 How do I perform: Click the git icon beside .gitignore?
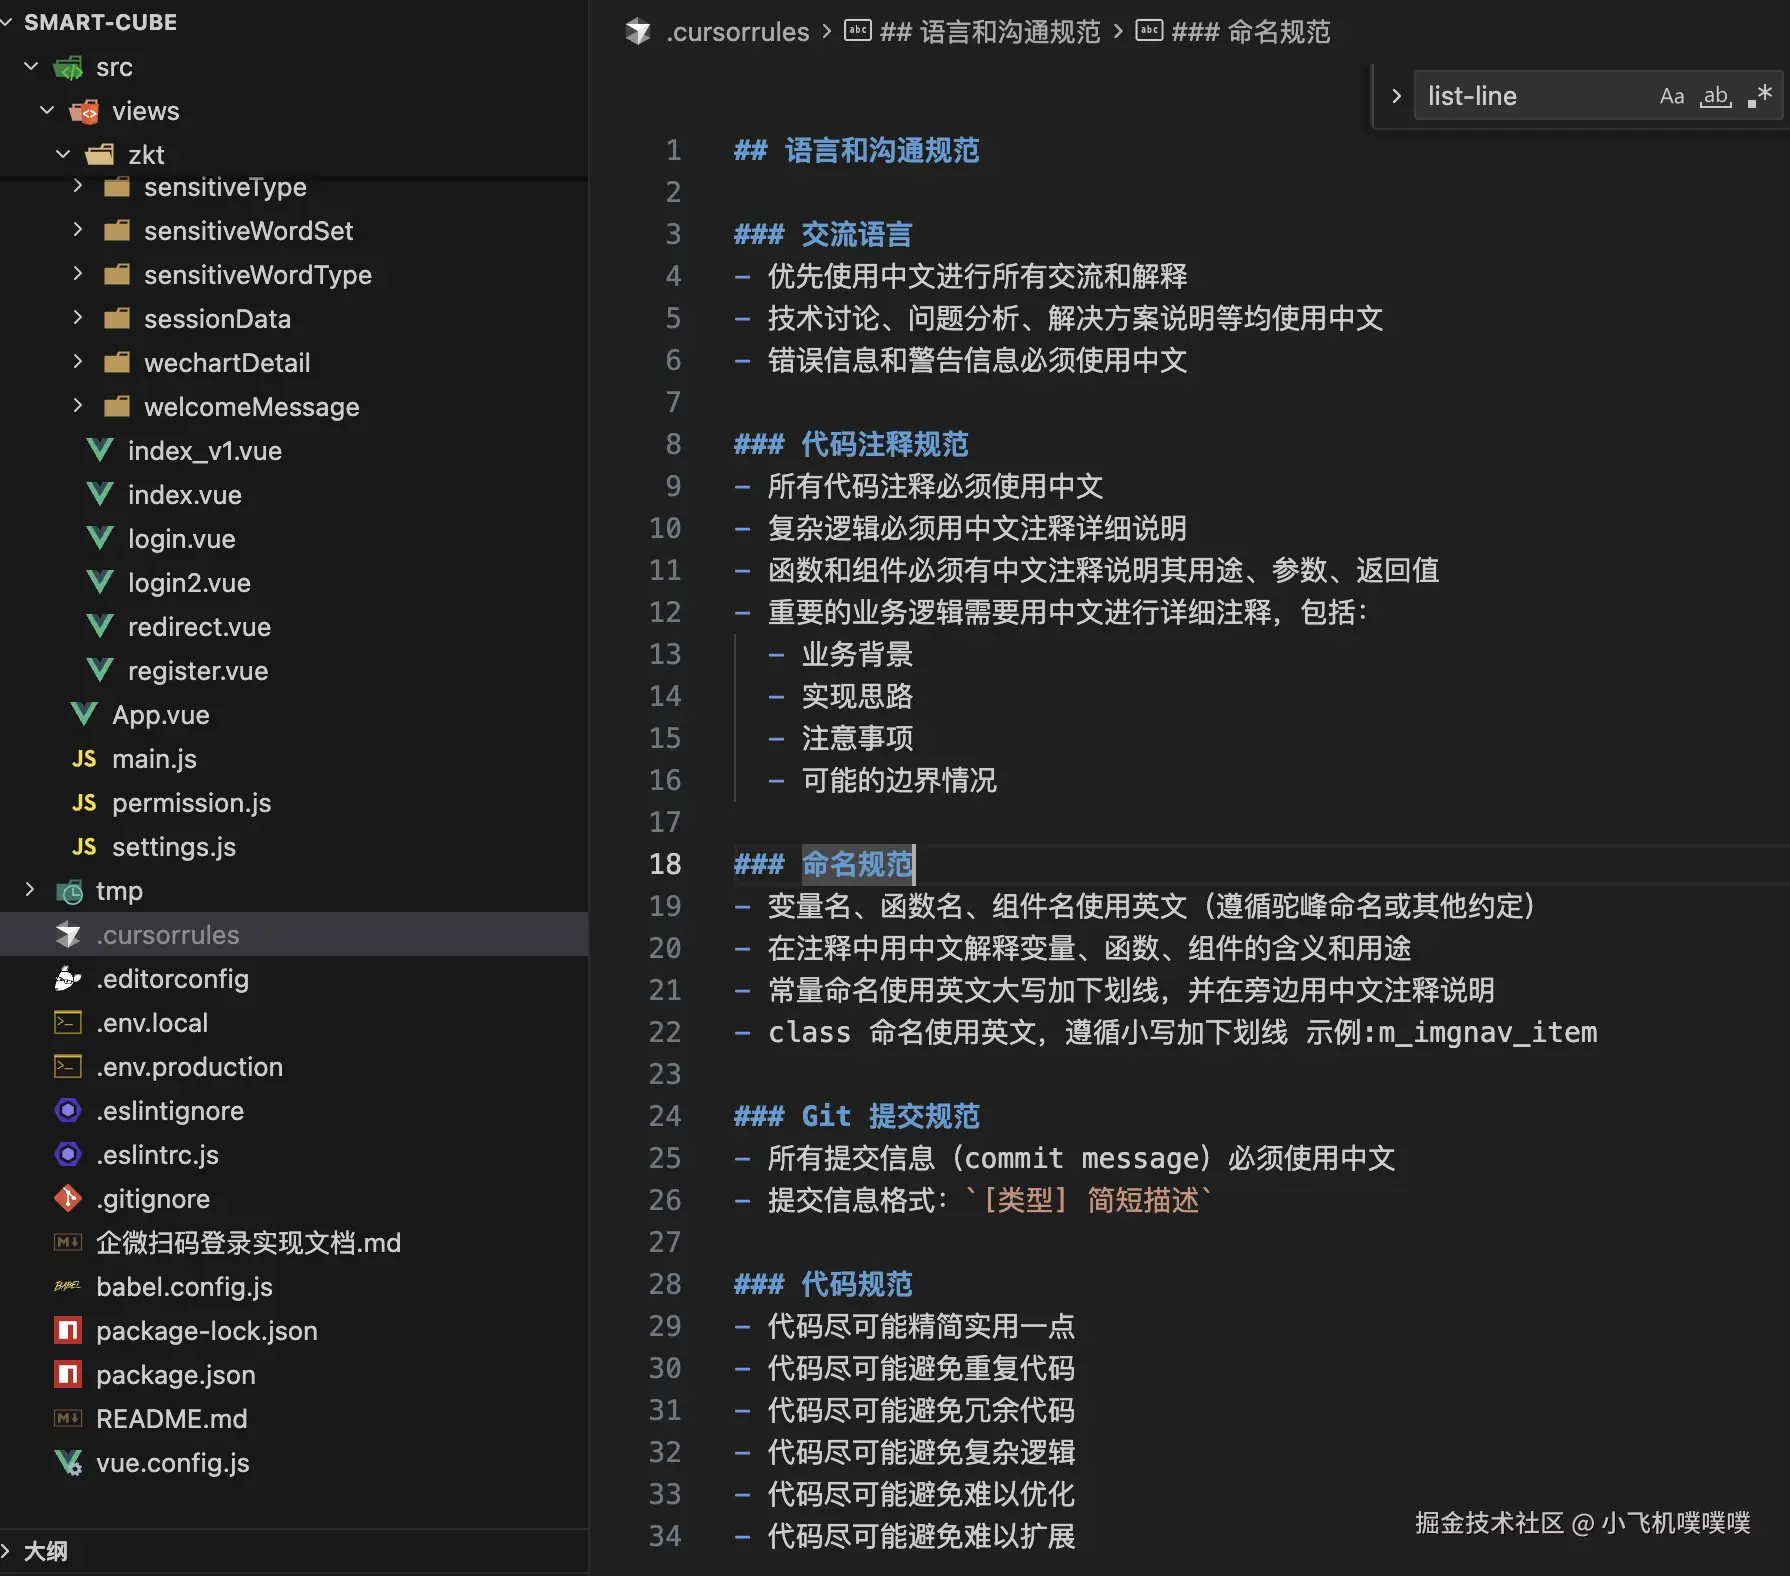(x=68, y=1198)
